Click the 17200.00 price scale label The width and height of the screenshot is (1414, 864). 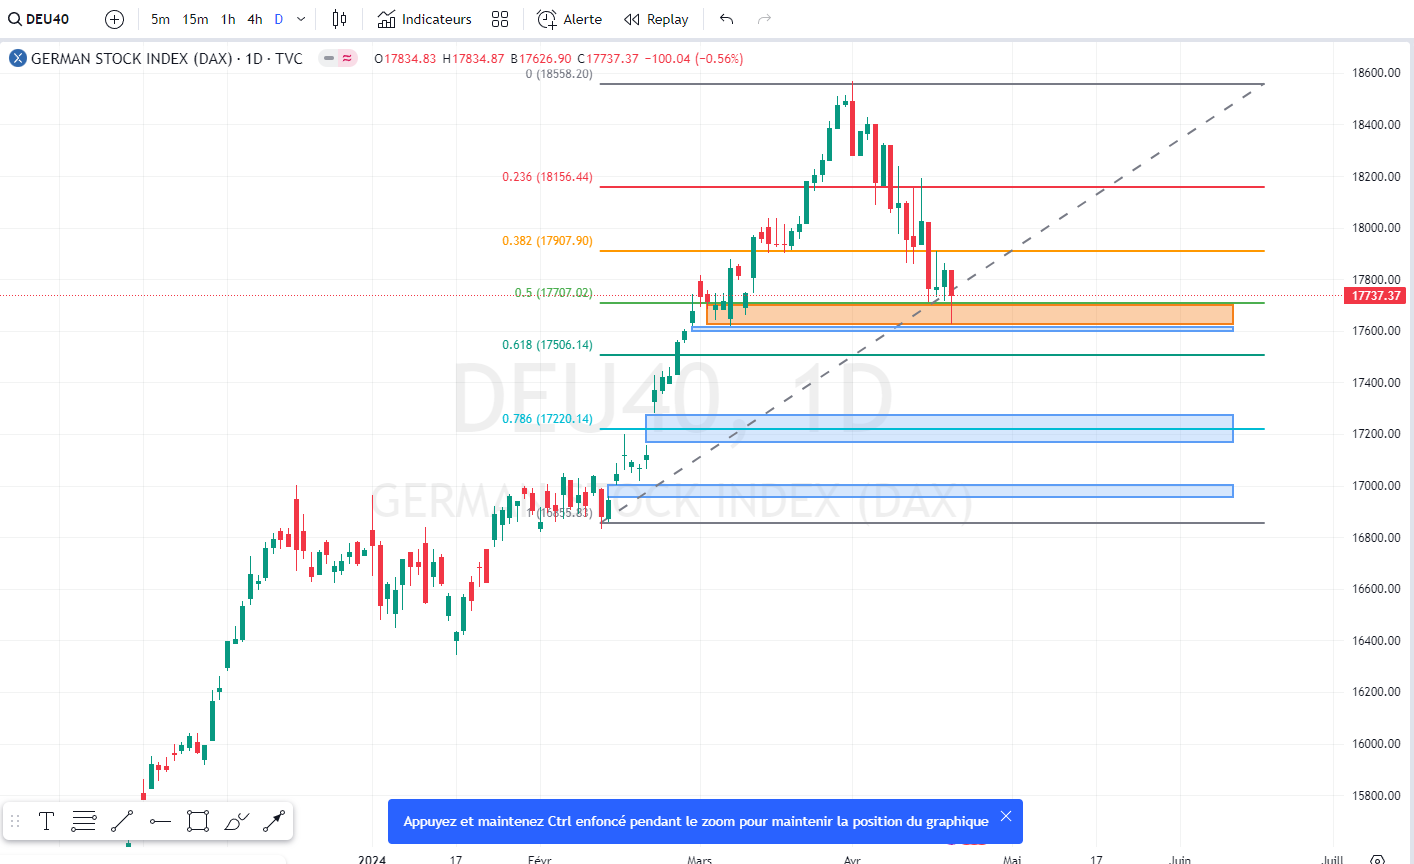(1376, 434)
